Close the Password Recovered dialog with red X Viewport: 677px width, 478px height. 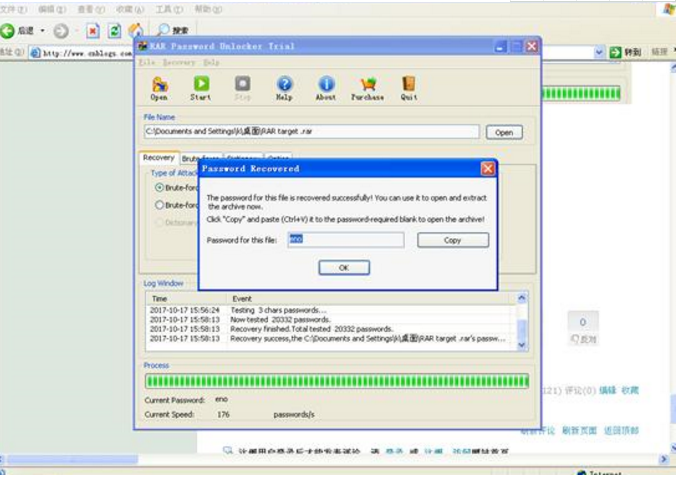487,168
